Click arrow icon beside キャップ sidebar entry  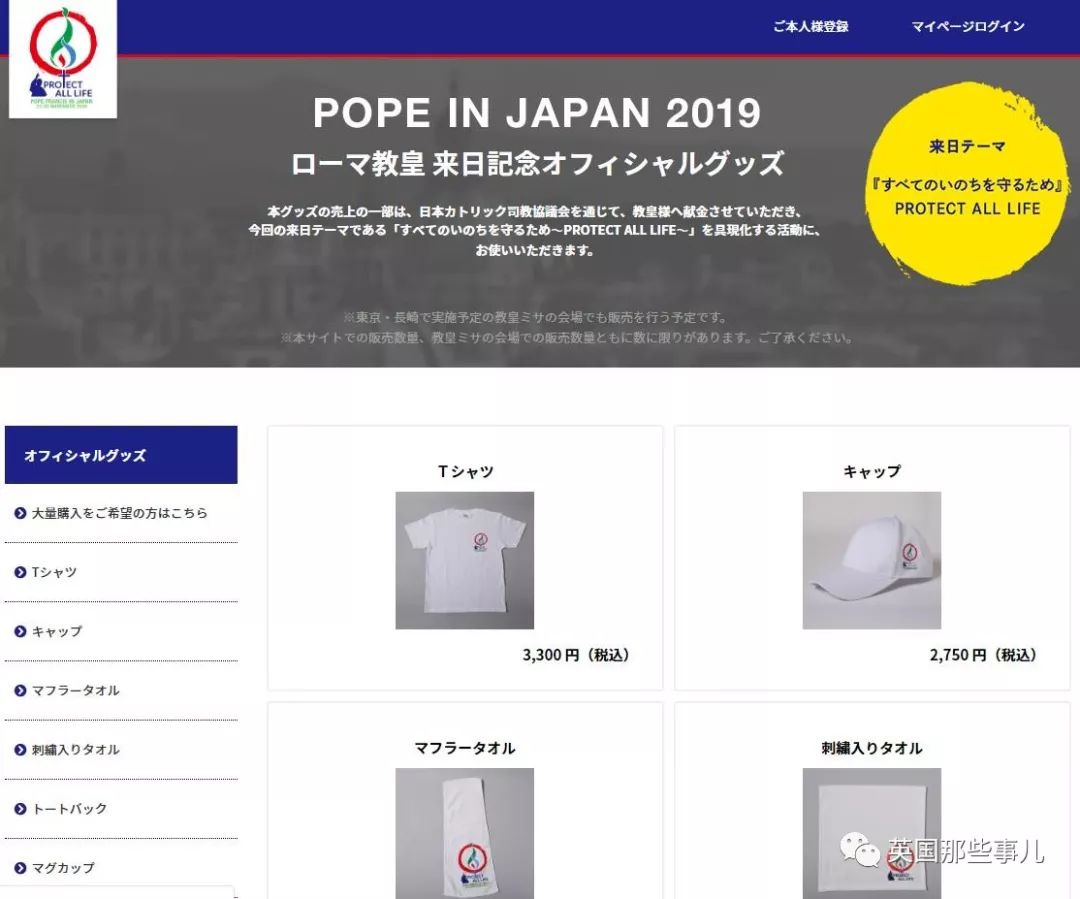coord(20,632)
